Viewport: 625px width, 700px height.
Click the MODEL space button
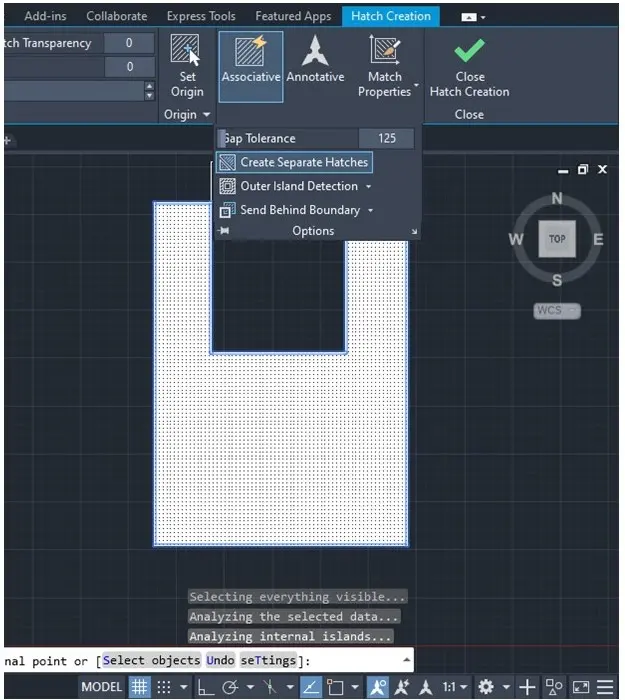pos(101,687)
